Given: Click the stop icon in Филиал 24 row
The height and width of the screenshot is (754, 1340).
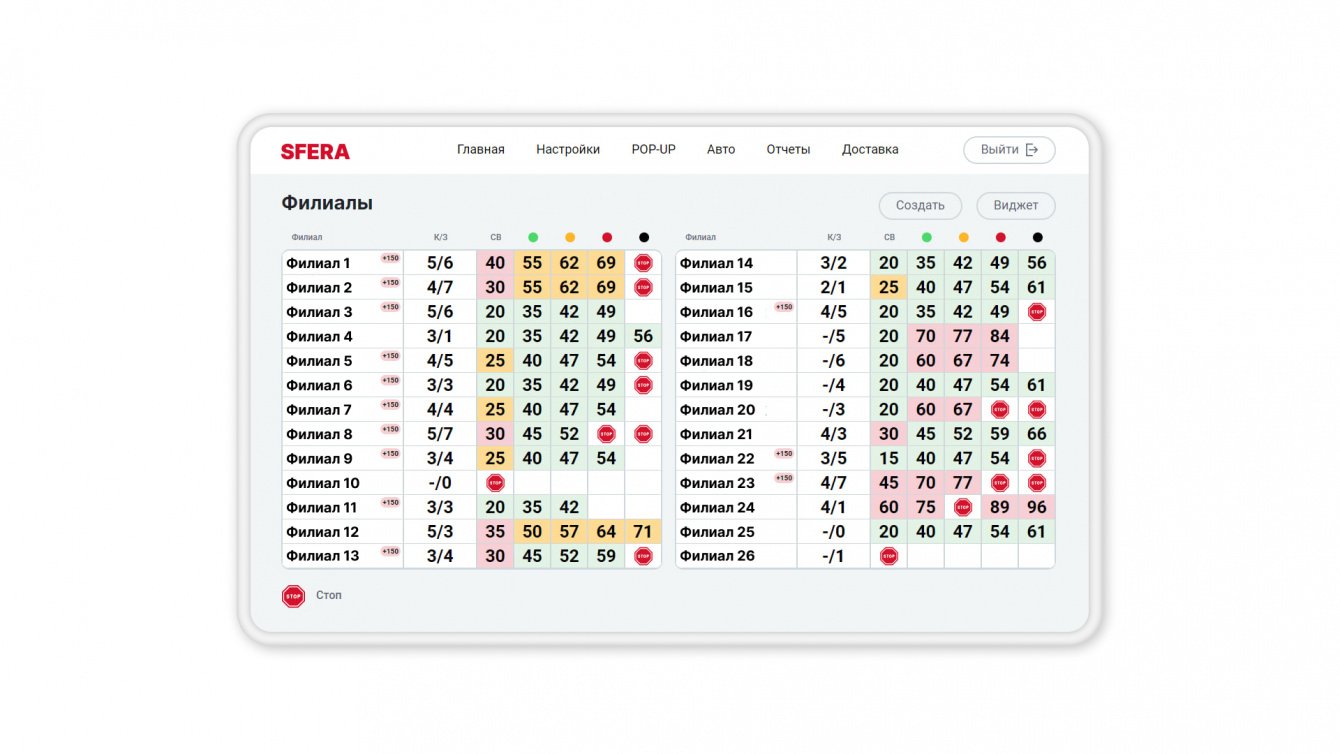Looking at the screenshot, I should (963, 507).
